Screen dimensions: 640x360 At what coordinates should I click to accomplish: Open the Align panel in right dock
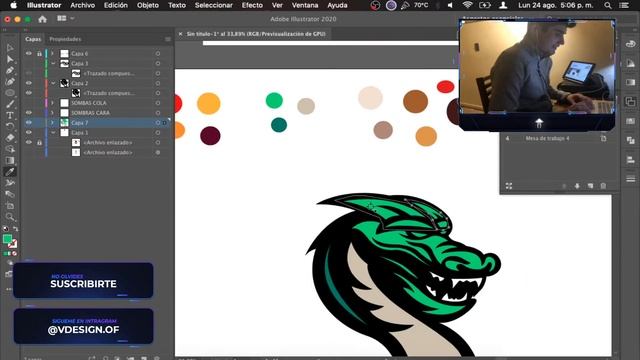click(x=631, y=160)
